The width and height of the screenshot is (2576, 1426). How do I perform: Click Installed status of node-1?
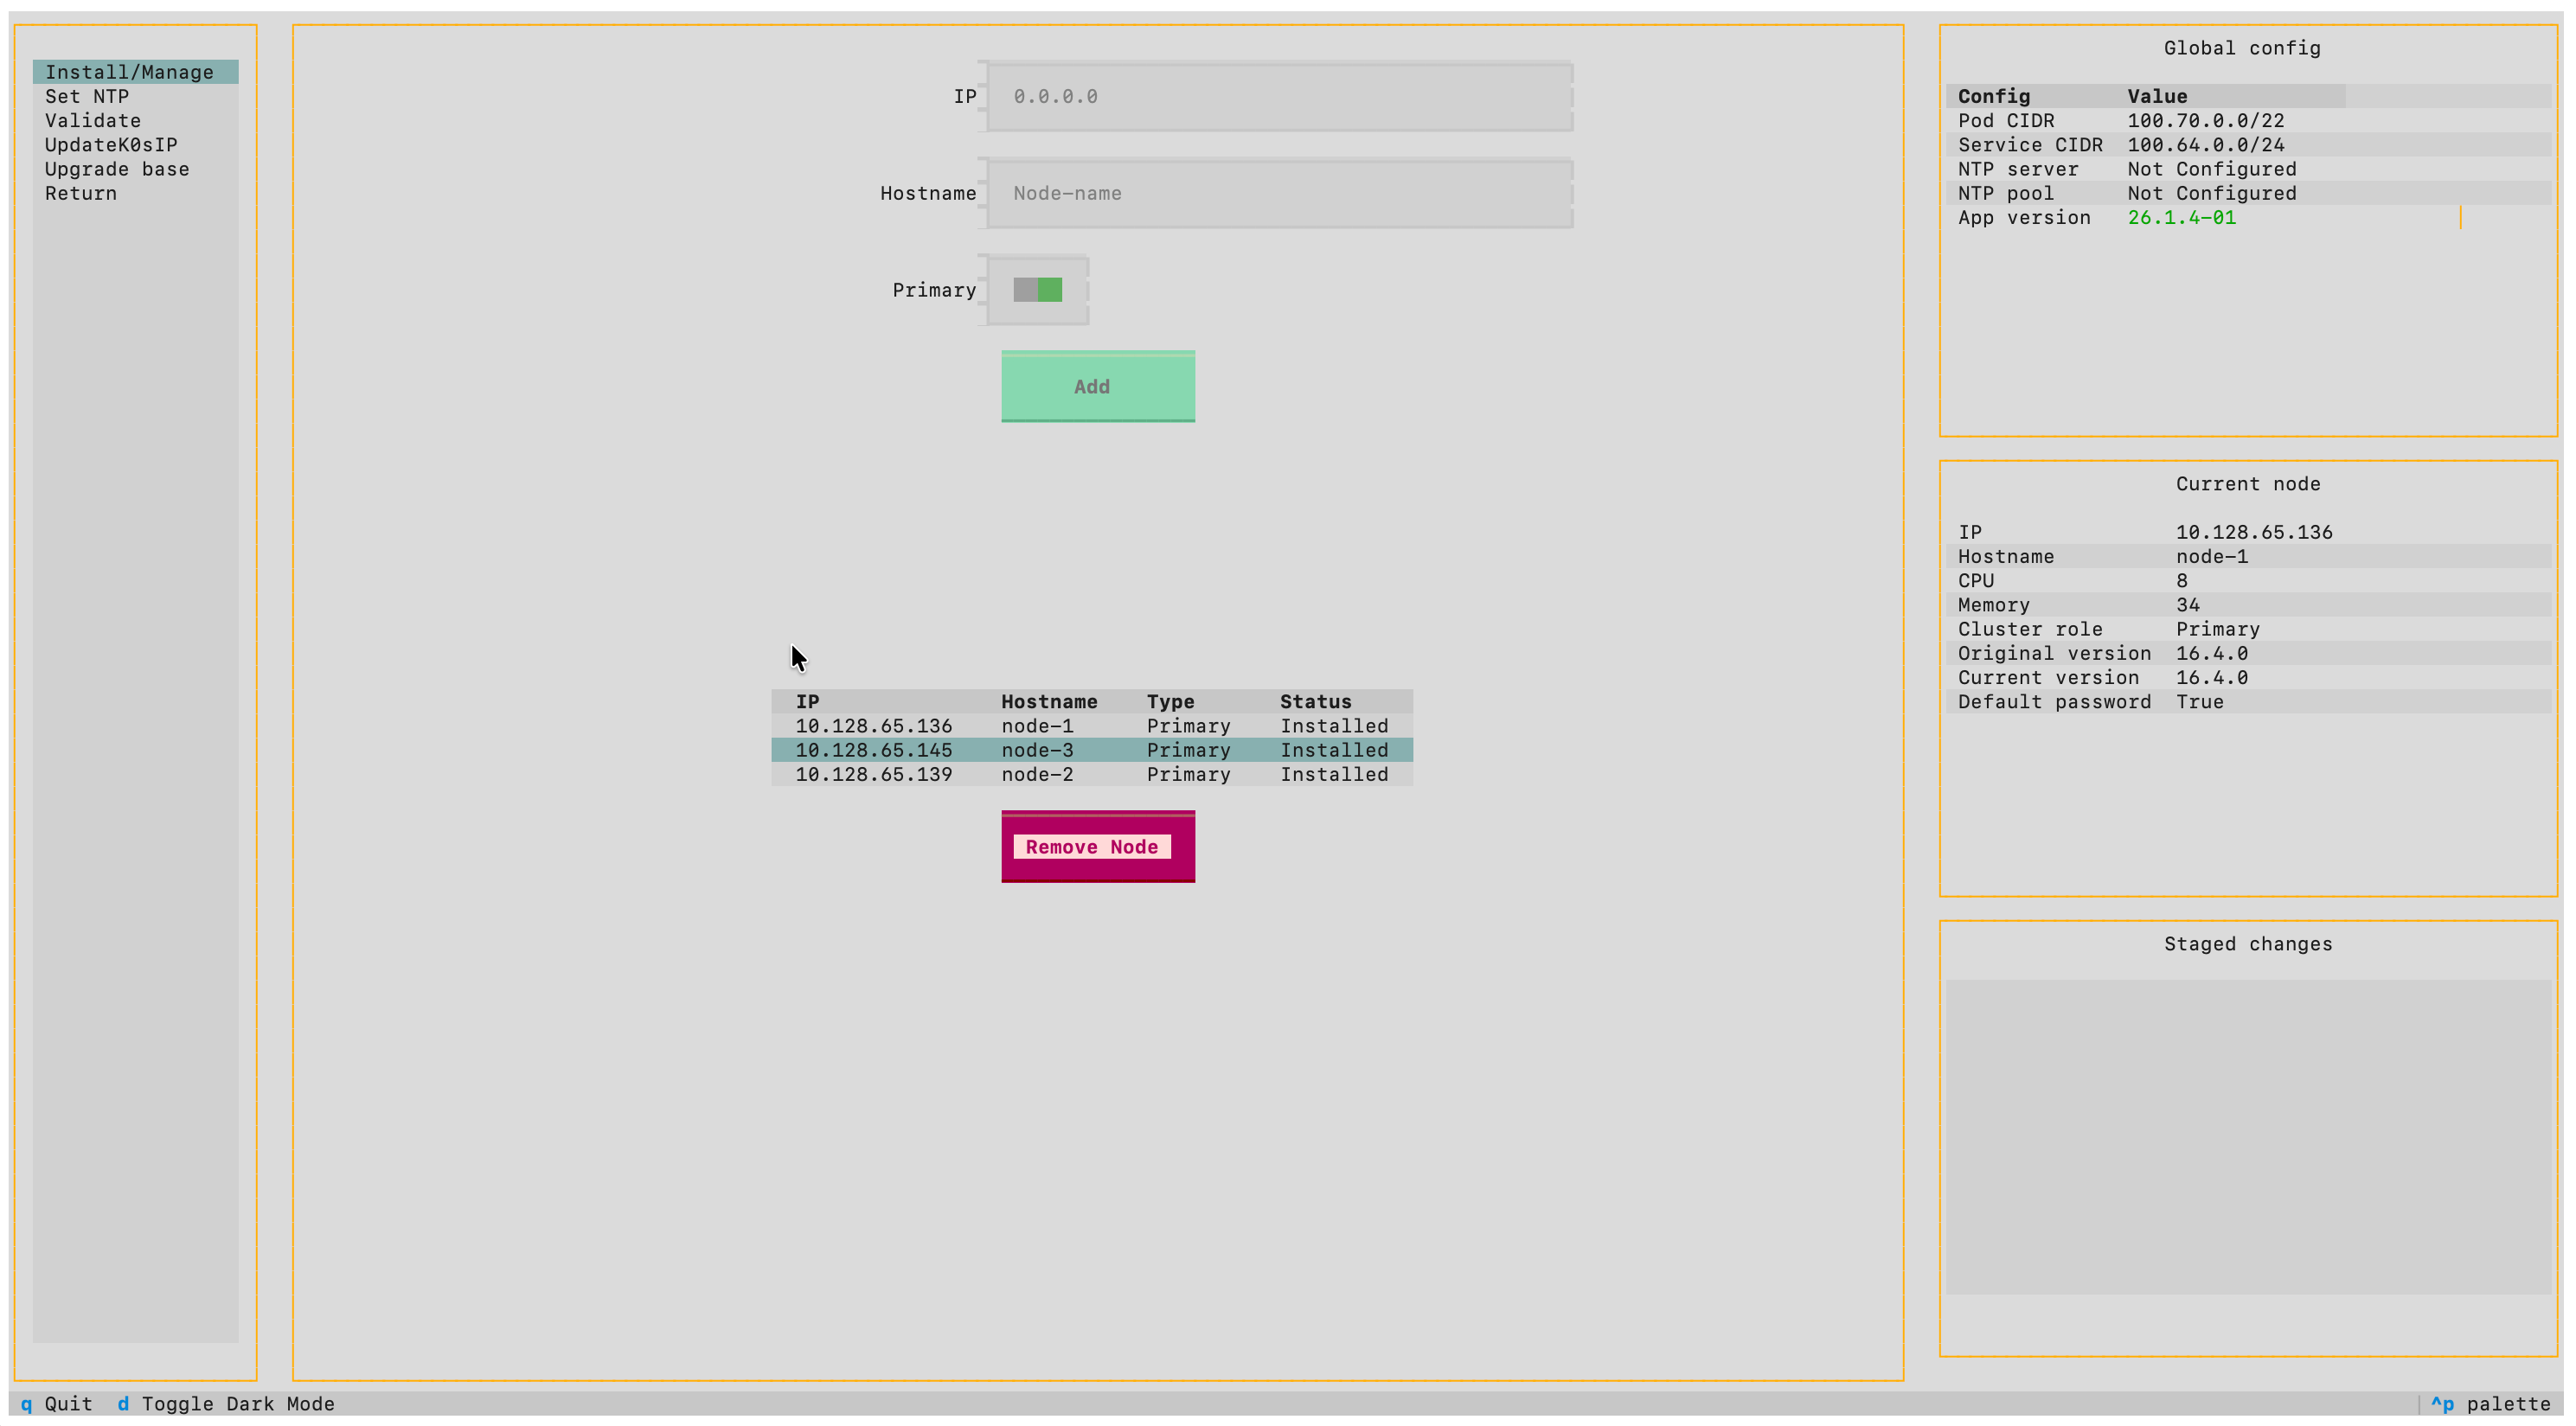(1334, 726)
